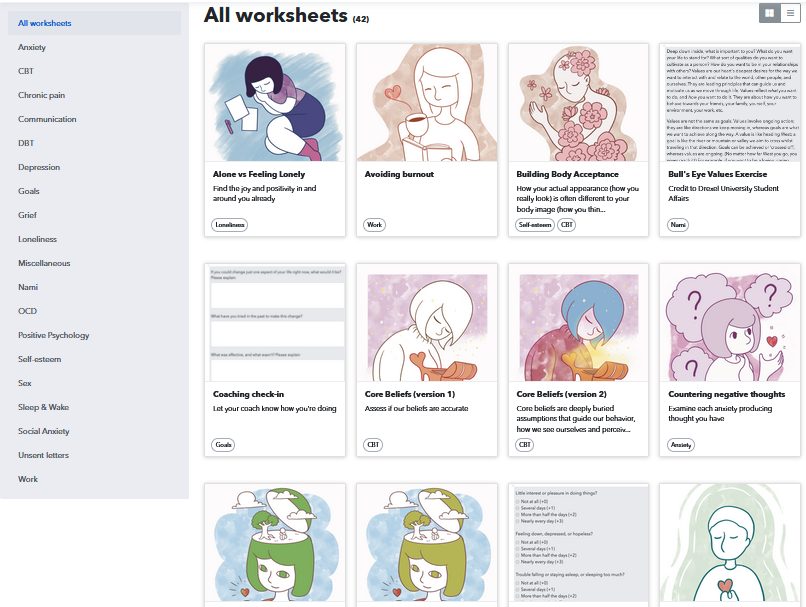Click the Self-esteem tag on Building Body Acceptance
The width and height of the screenshot is (806, 607).
click(x=535, y=225)
